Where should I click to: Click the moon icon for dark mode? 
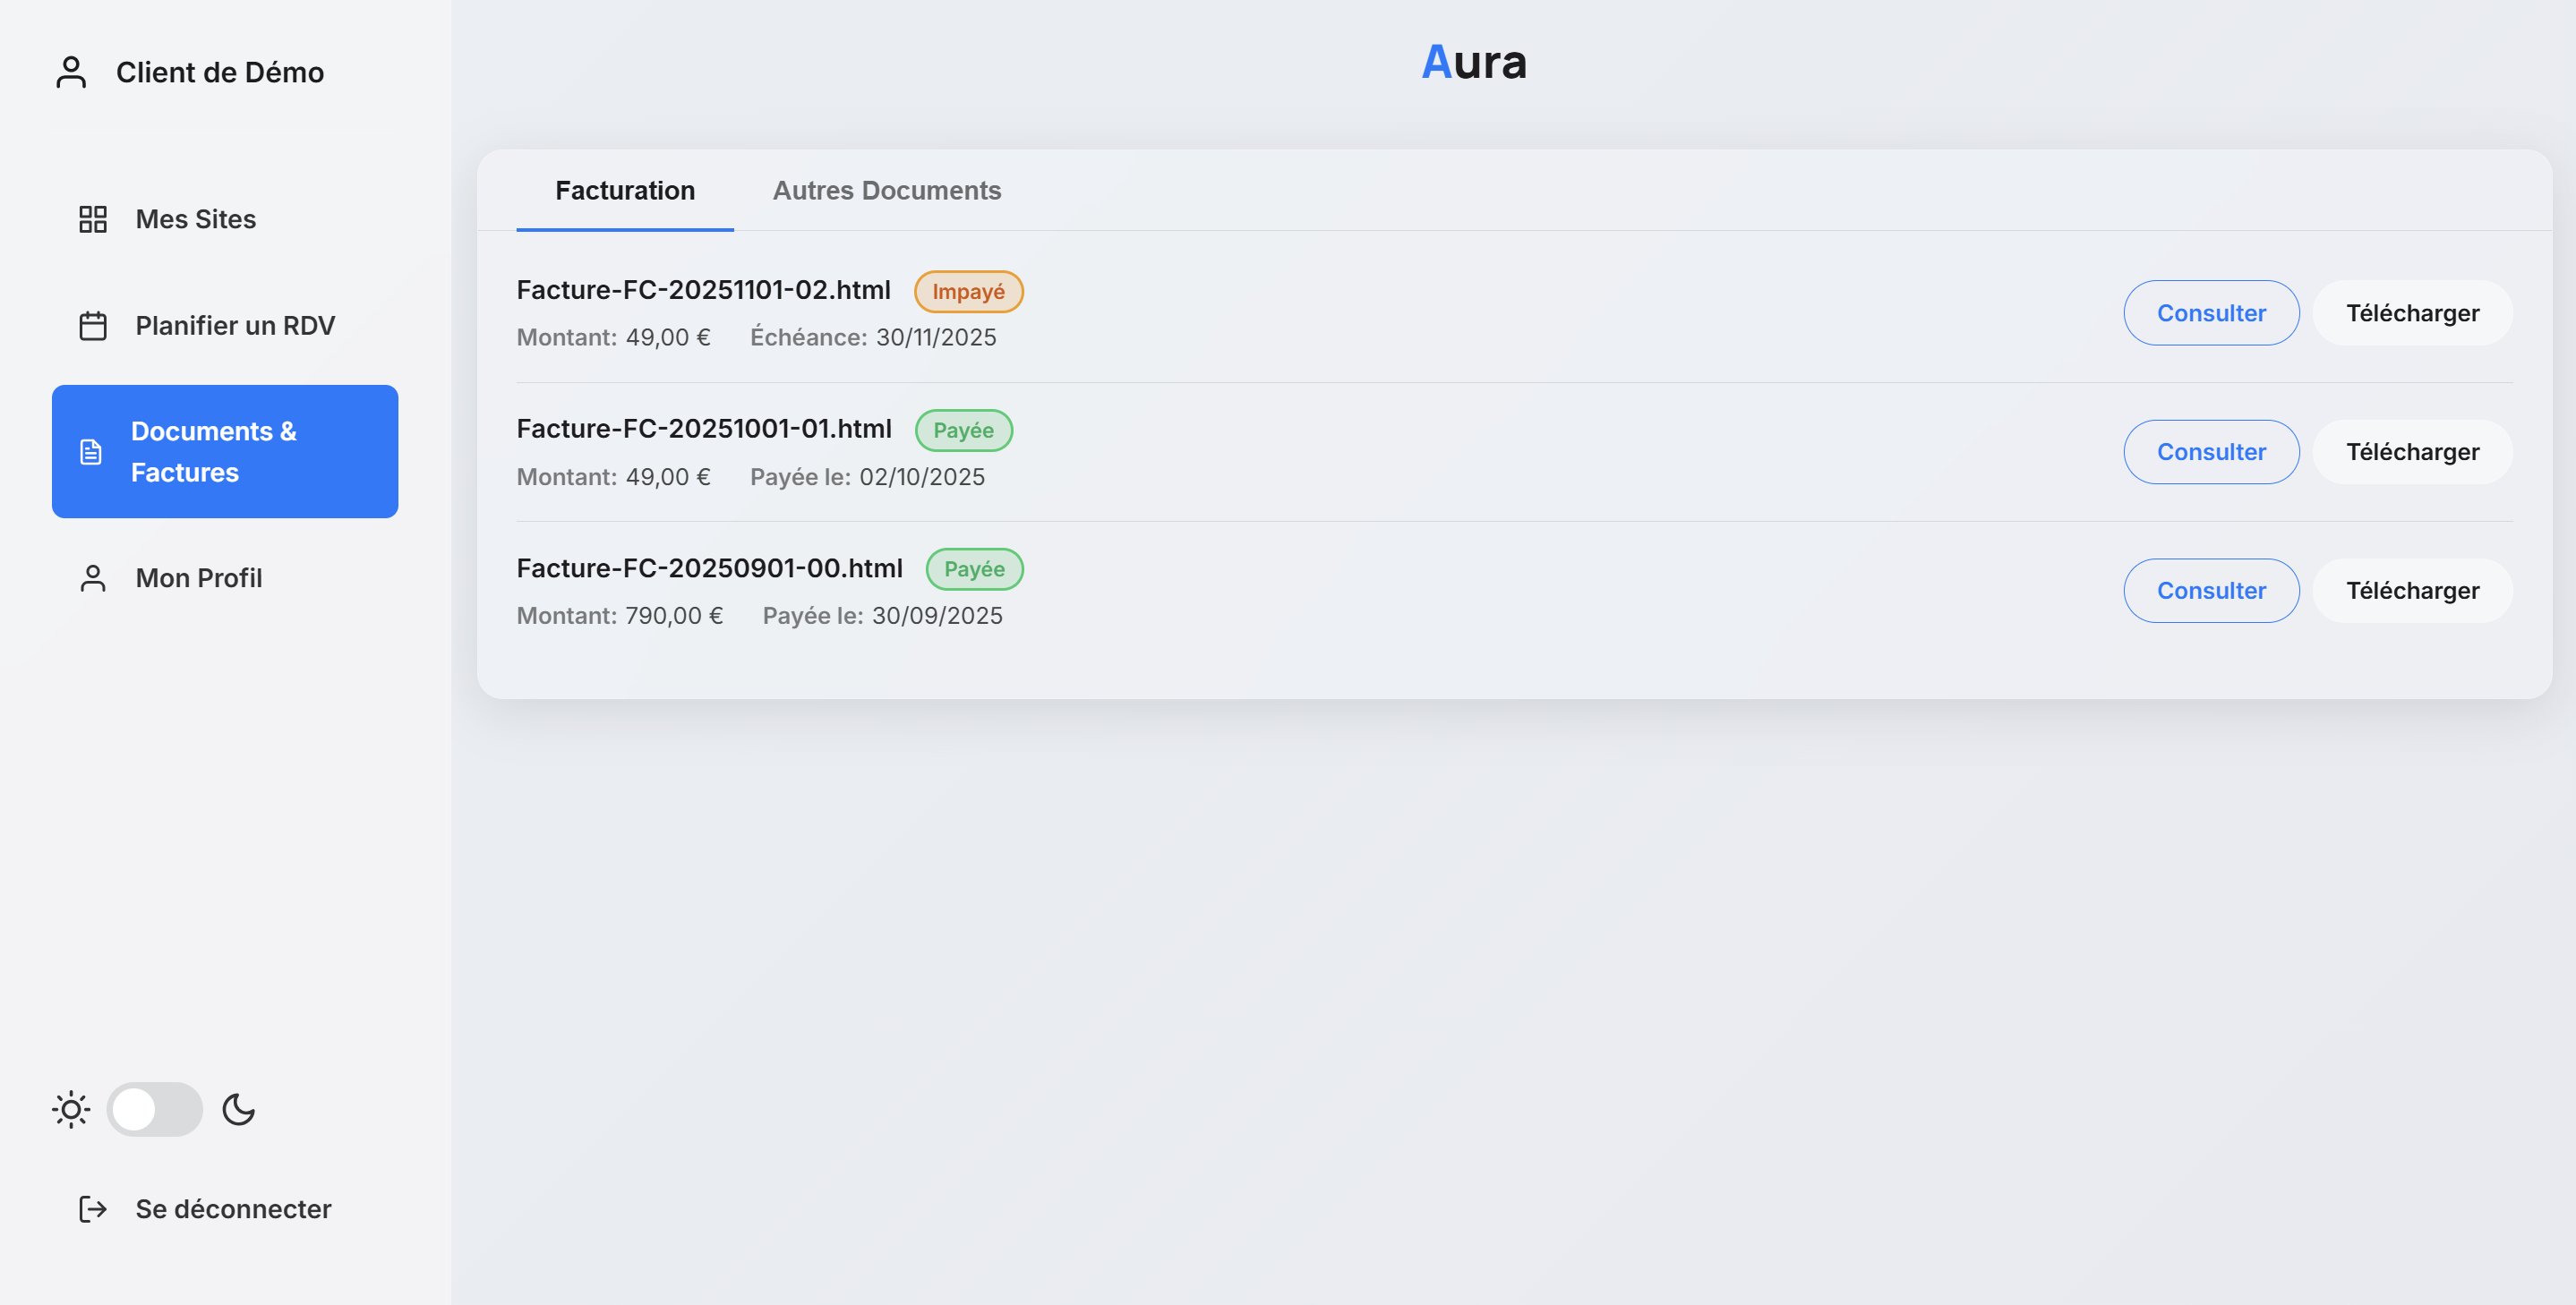point(238,1109)
